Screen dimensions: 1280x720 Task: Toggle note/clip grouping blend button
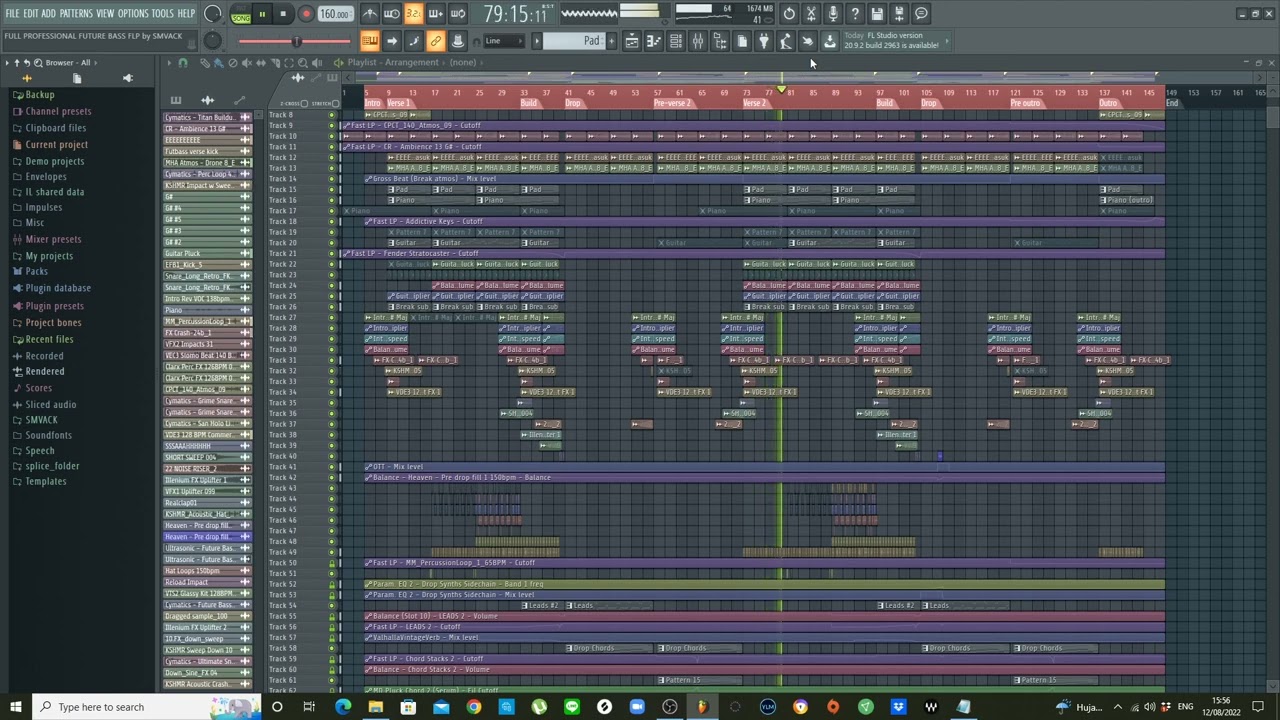coord(414,41)
